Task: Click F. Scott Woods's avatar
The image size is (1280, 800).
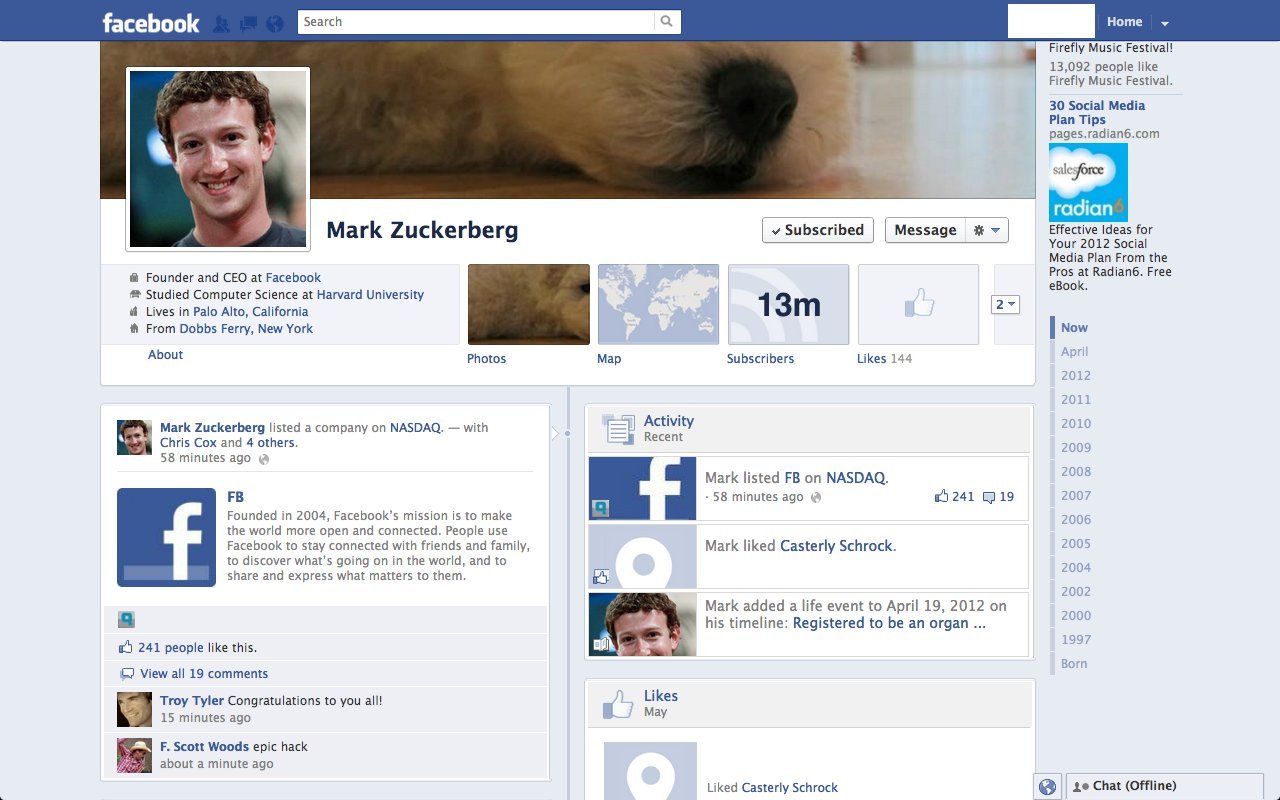Action: coord(134,755)
